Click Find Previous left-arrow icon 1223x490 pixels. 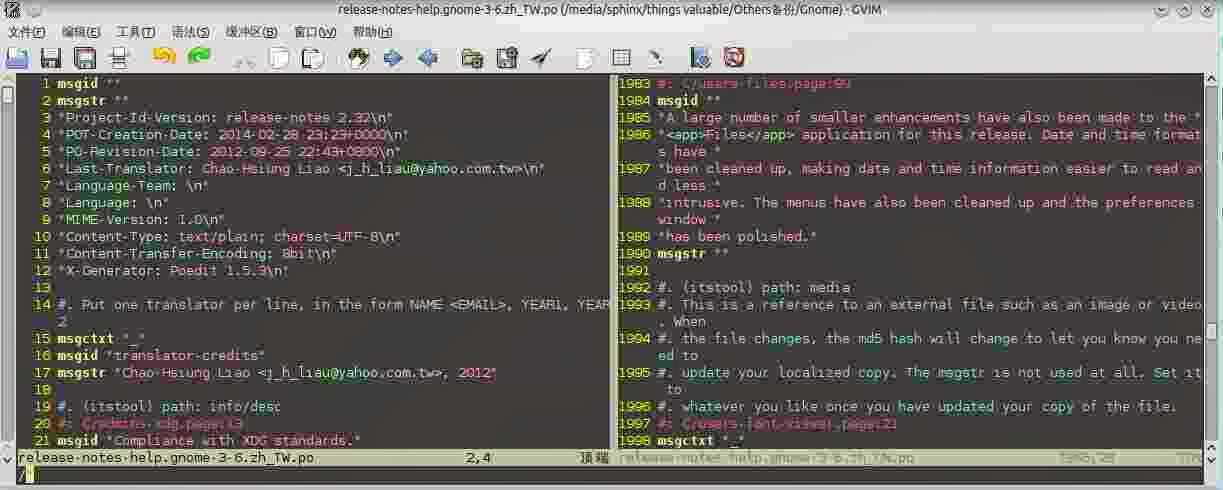[427, 58]
